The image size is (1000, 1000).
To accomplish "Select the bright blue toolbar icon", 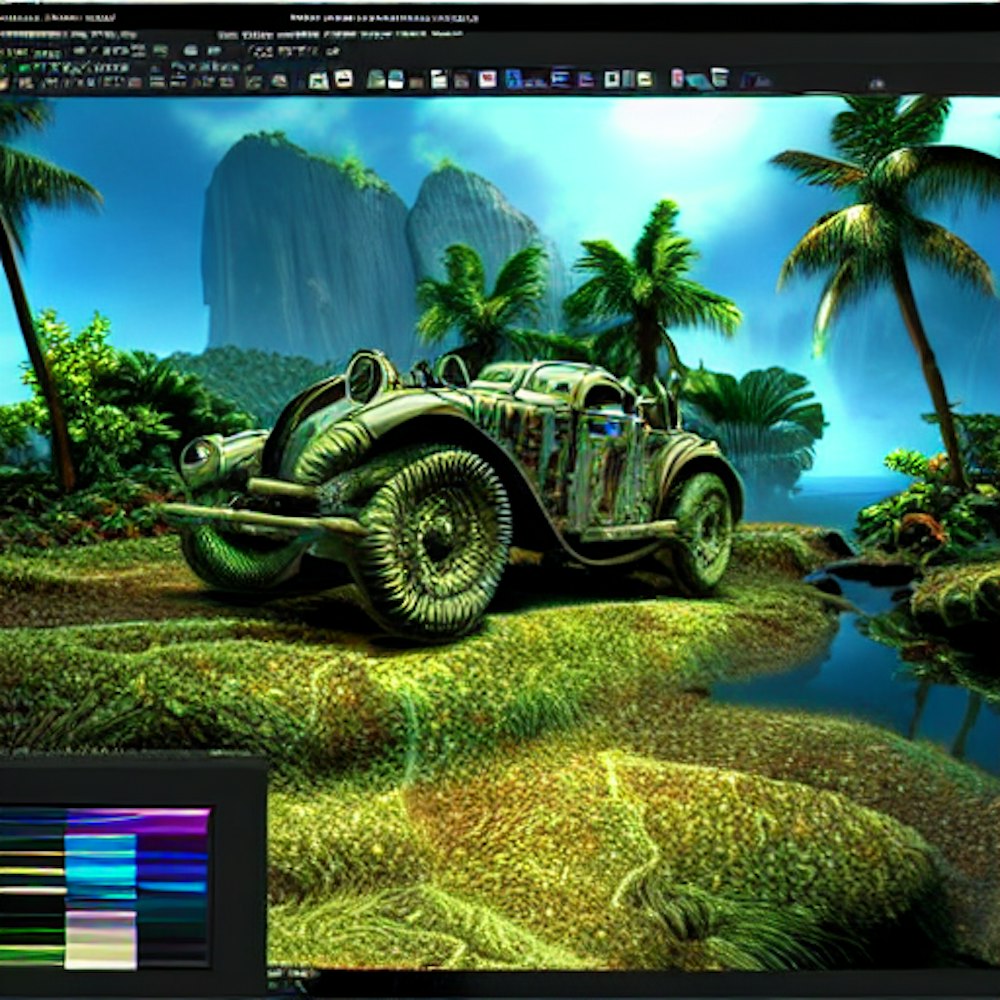I will coord(513,78).
